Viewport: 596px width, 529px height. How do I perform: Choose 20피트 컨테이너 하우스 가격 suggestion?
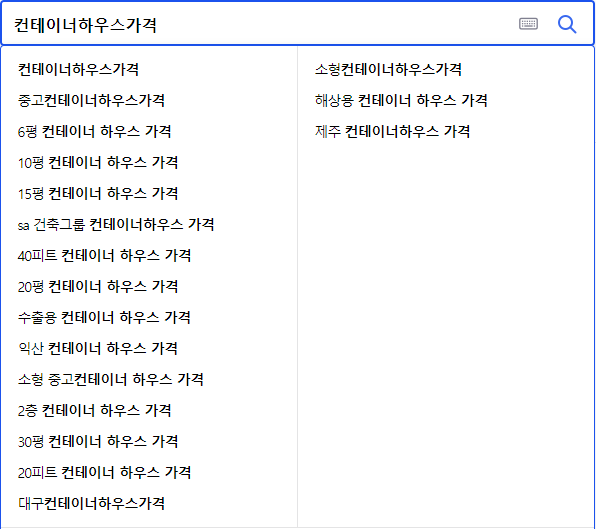(104, 473)
